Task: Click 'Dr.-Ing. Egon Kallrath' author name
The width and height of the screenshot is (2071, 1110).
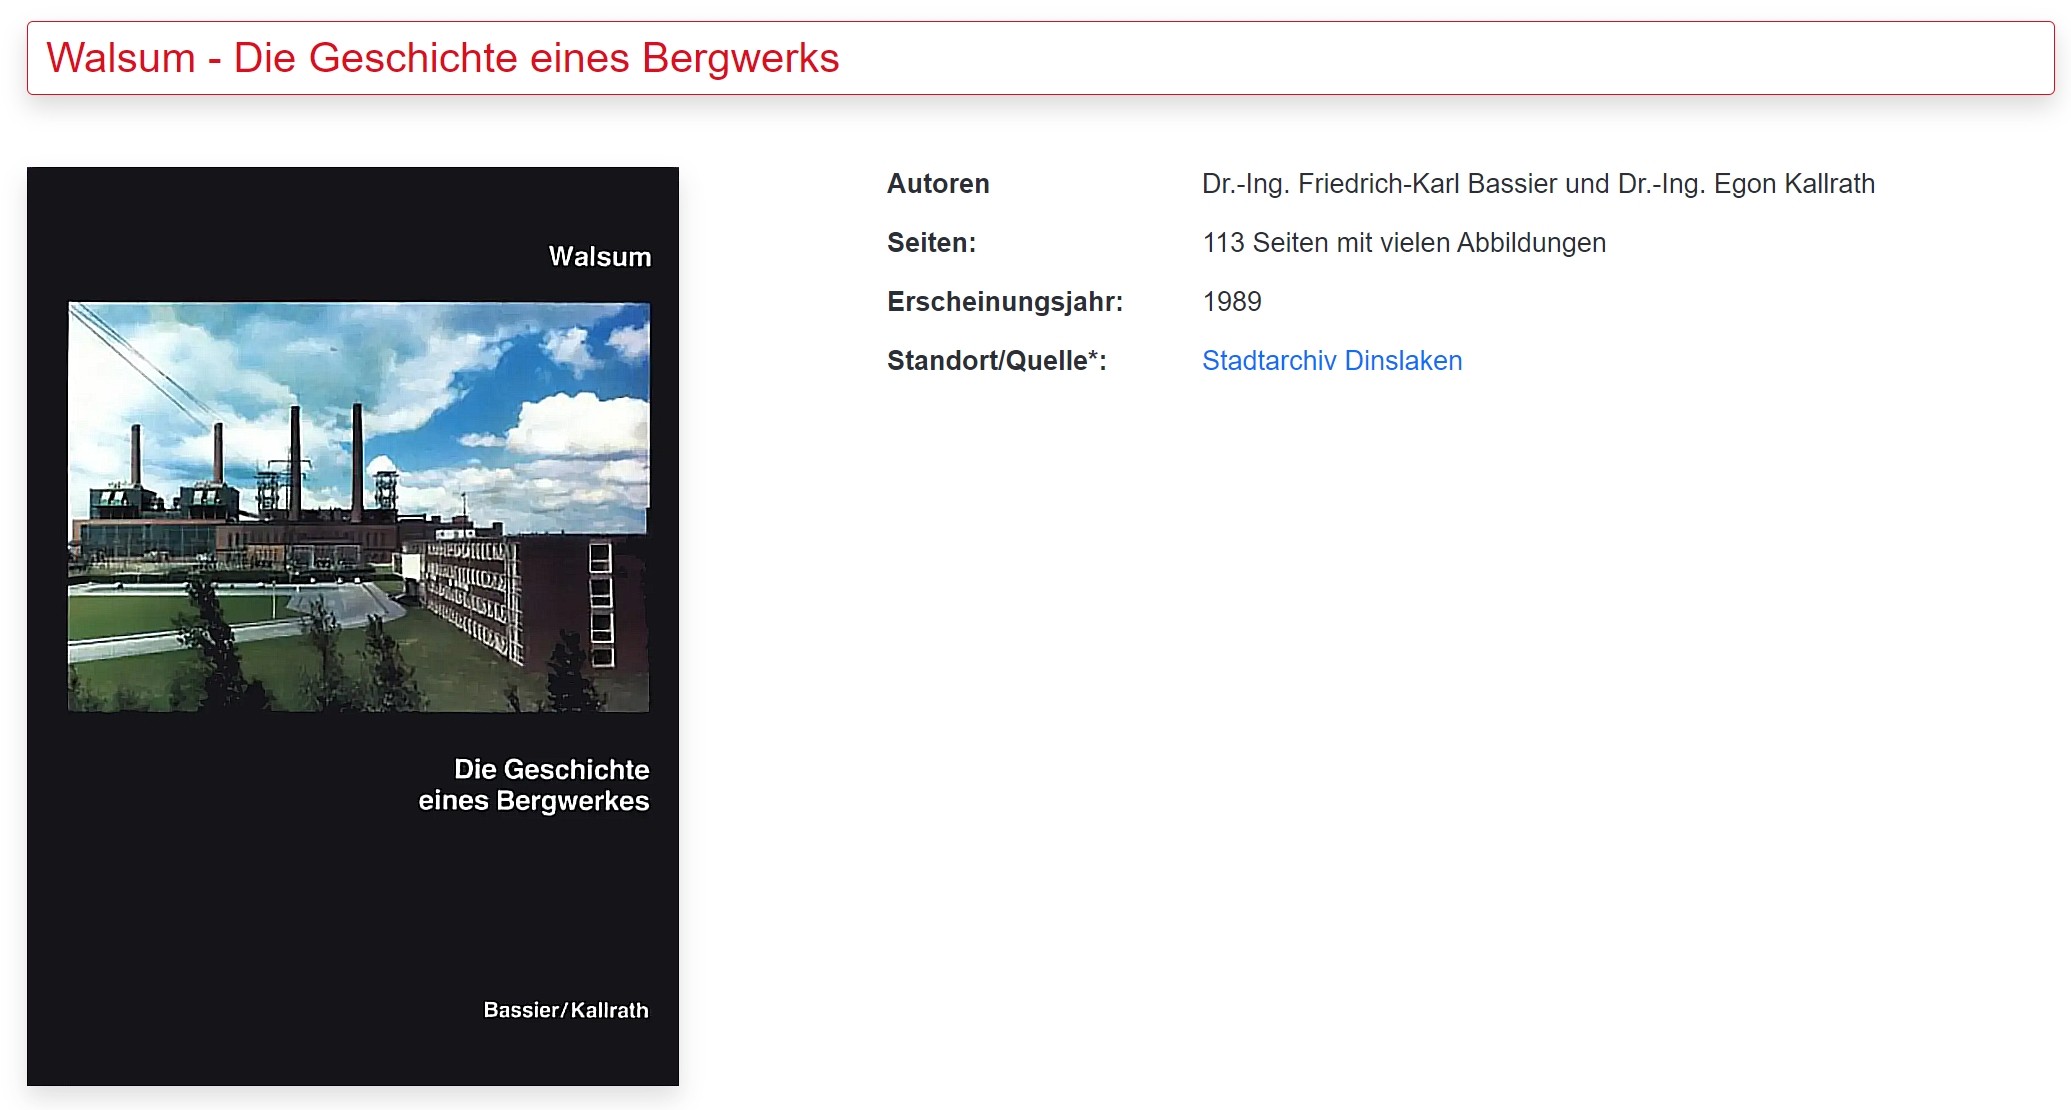Action: point(1746,184)
